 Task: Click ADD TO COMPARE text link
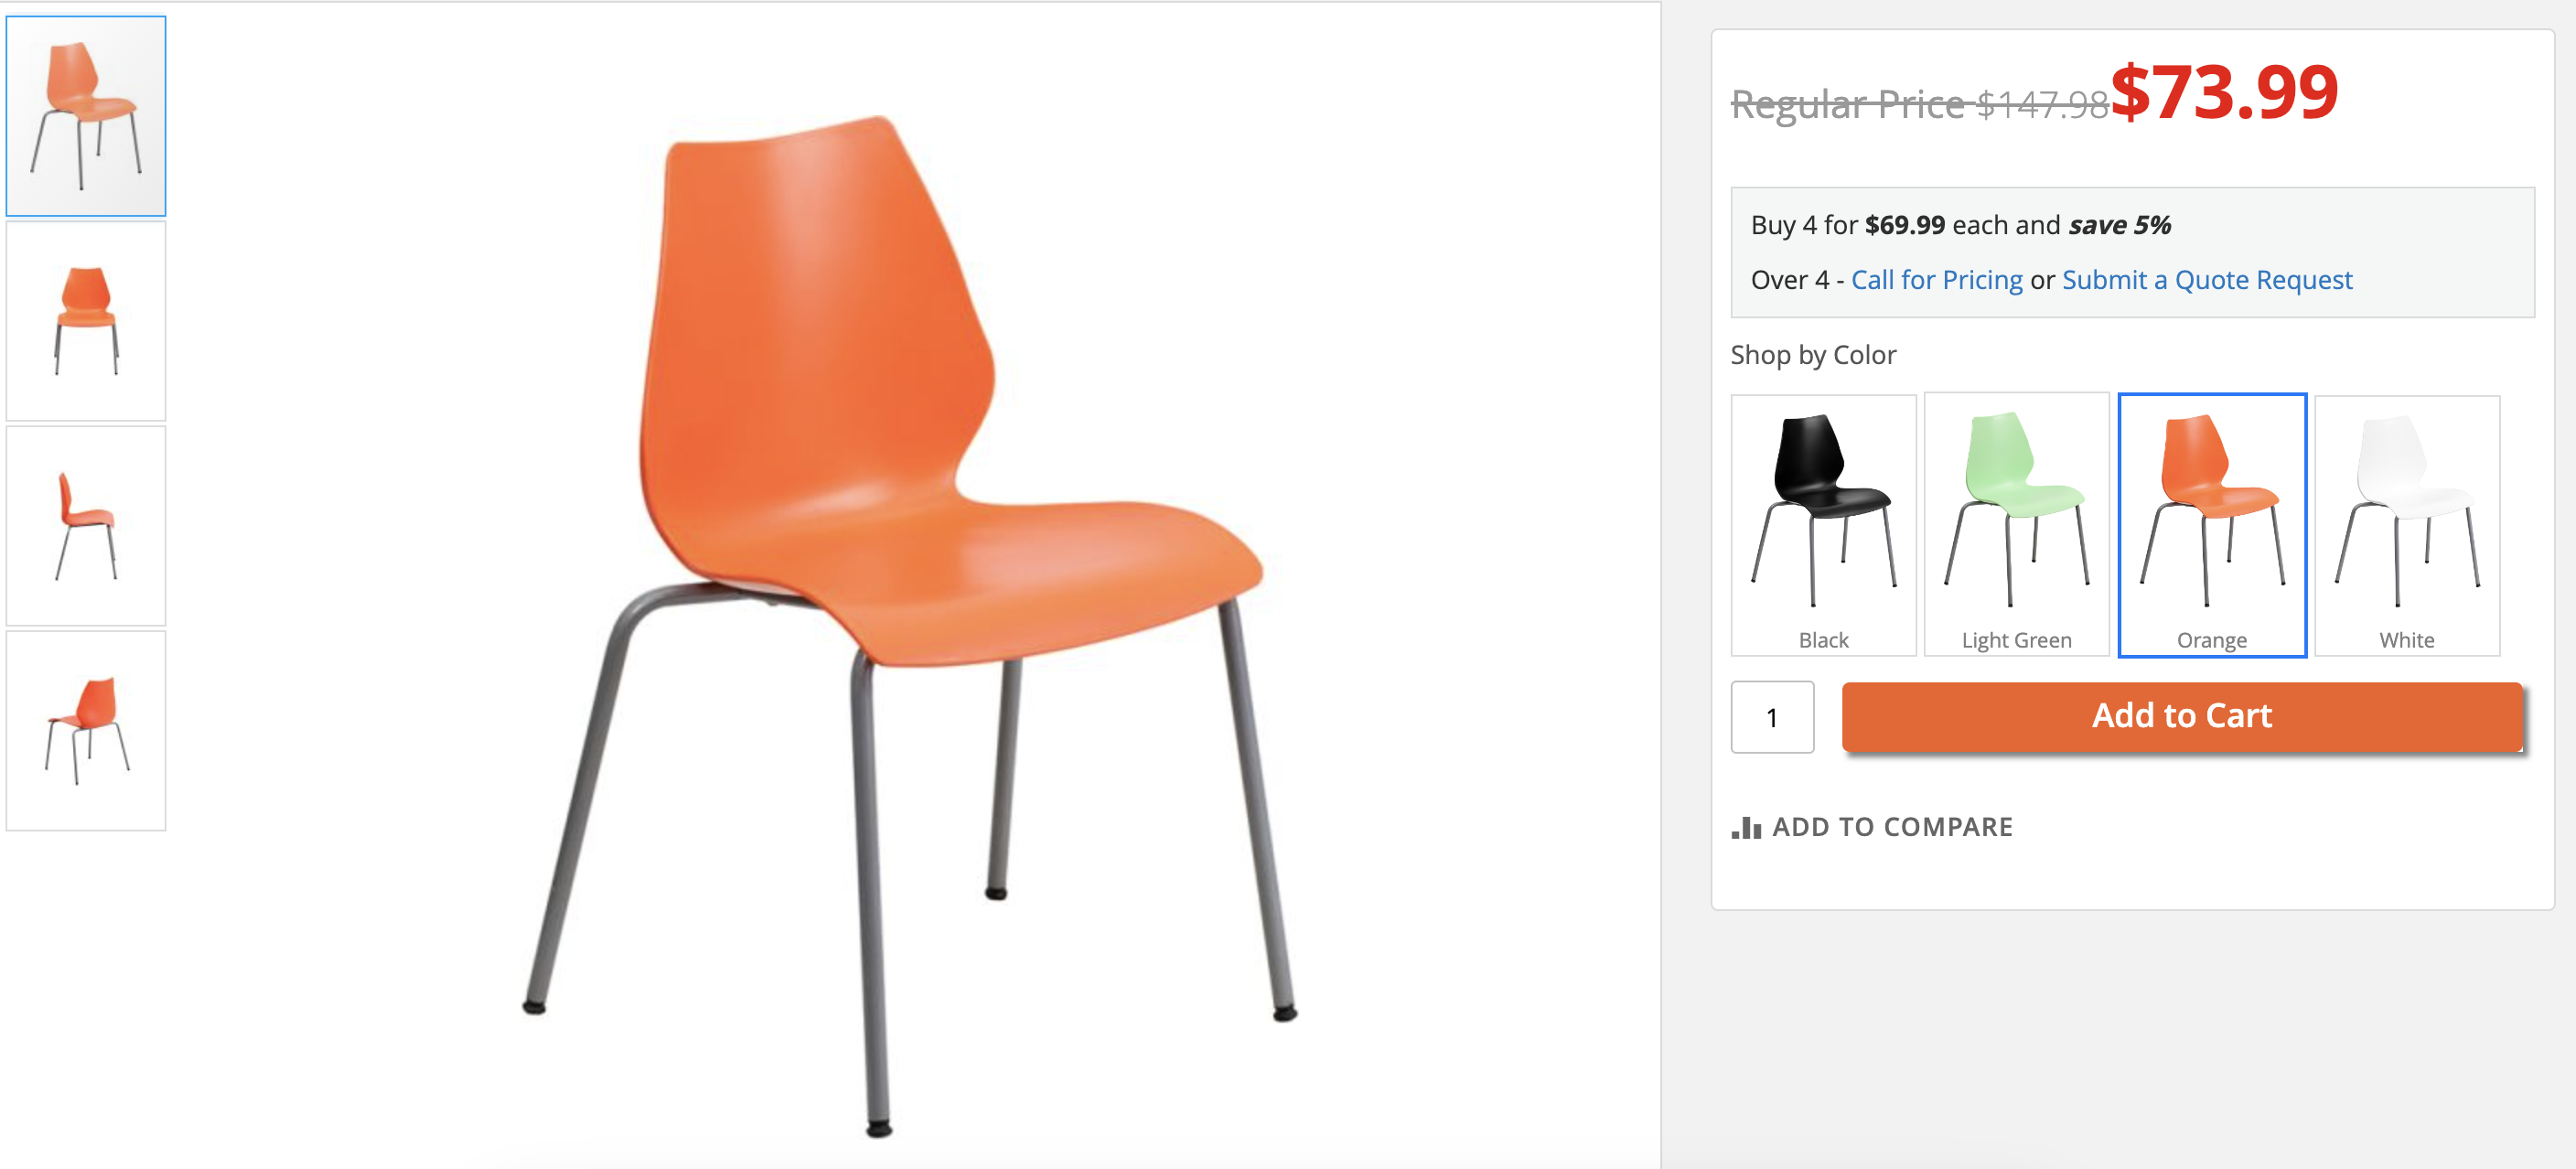pos(1892,827)
